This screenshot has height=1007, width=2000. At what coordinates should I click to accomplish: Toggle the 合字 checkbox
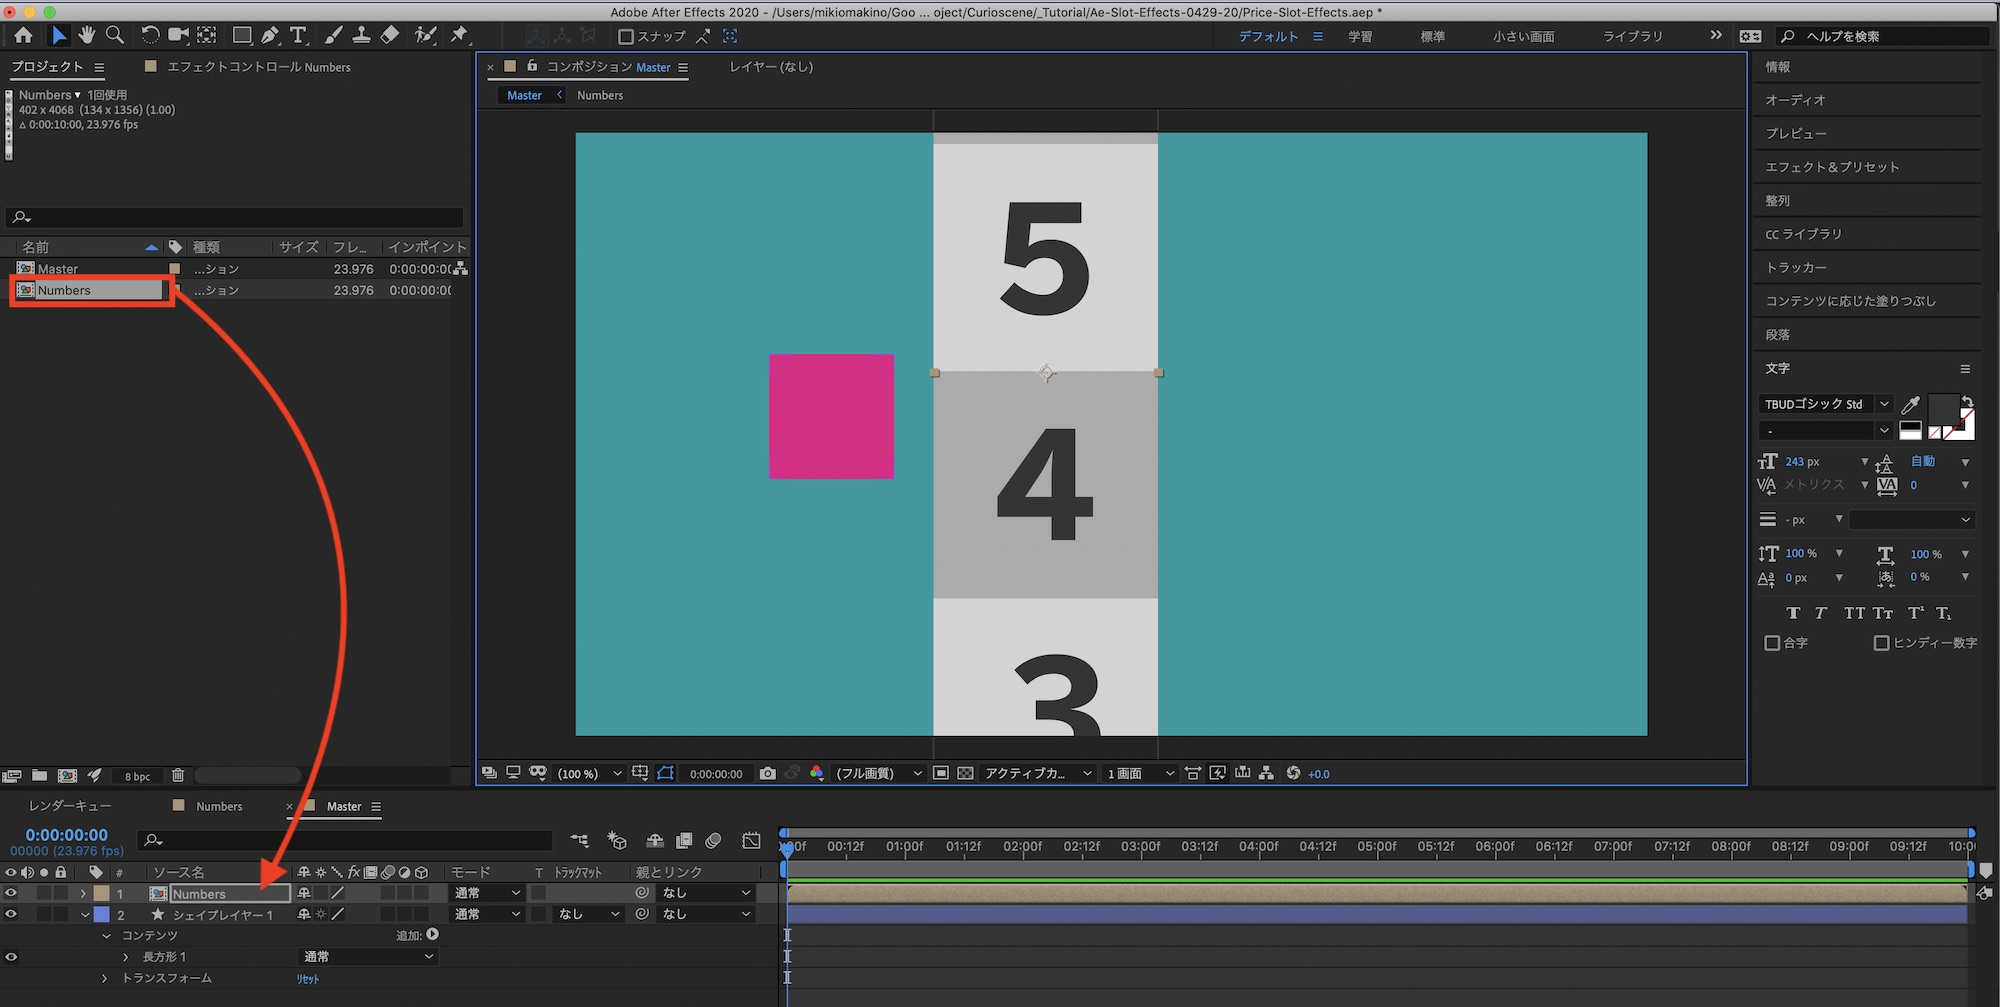(1772, 643)
